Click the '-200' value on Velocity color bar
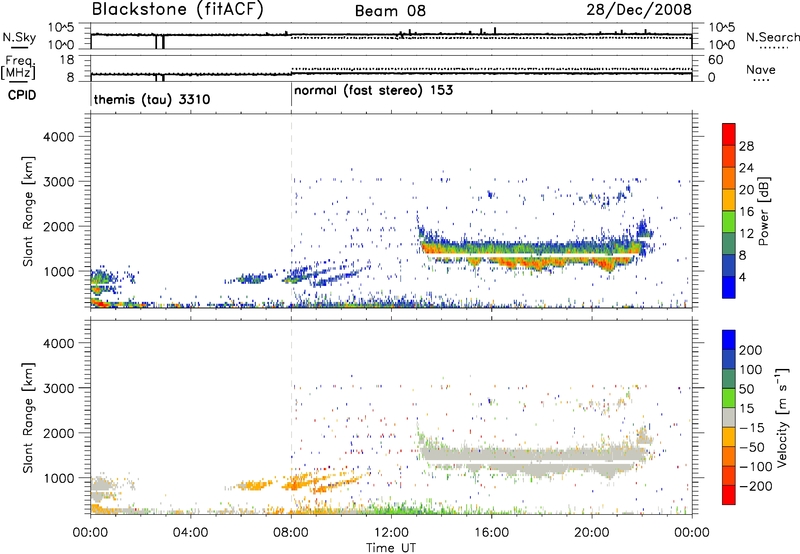The height and width of the screenshot is (554, 800). (756, 486)
